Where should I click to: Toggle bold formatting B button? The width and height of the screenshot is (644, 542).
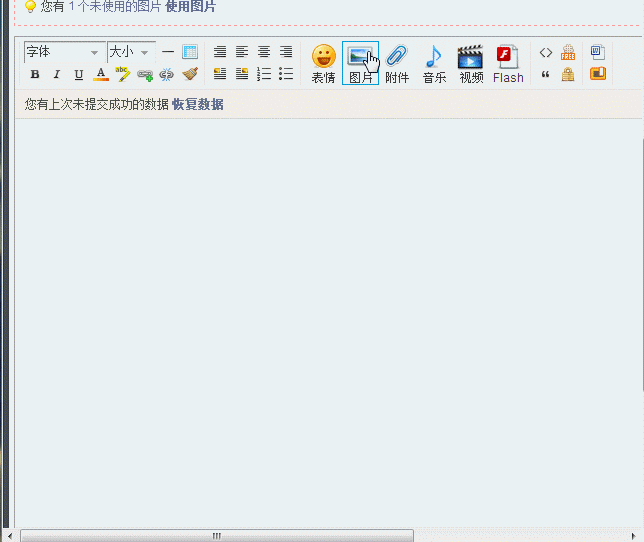click(35, 74)
